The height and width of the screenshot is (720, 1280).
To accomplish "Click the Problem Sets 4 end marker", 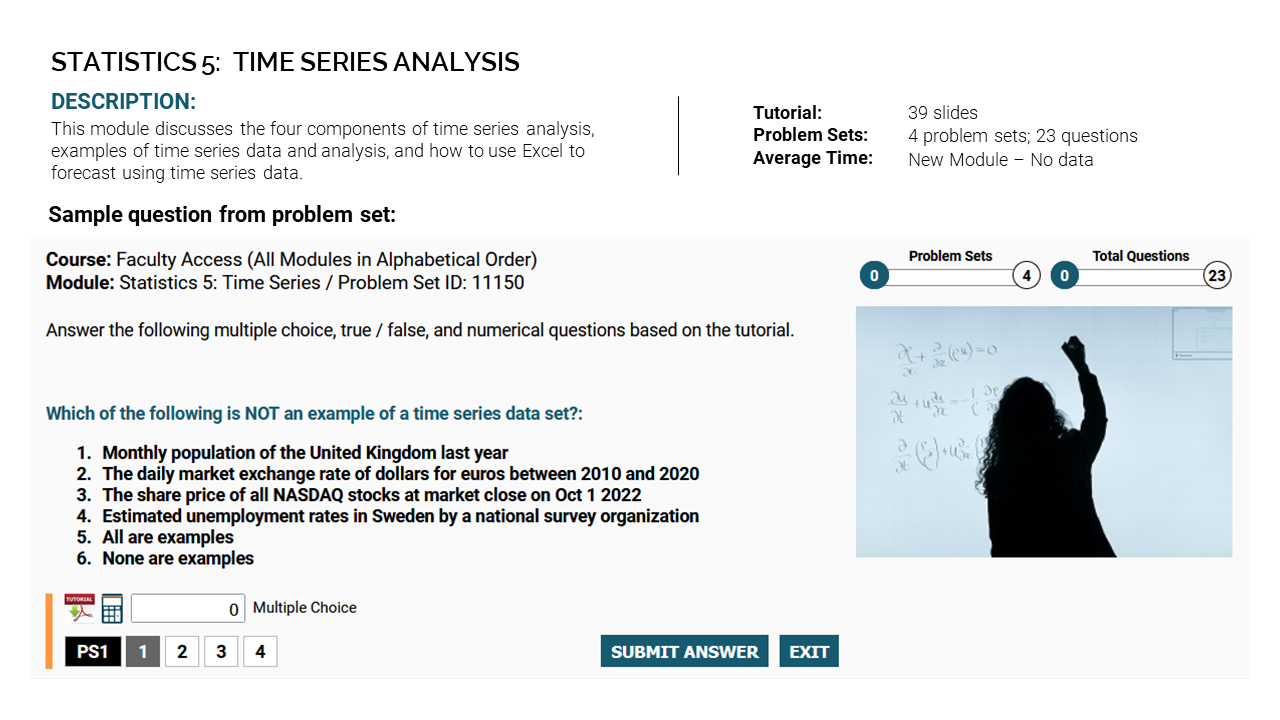I will click(x=1026, y=275).
